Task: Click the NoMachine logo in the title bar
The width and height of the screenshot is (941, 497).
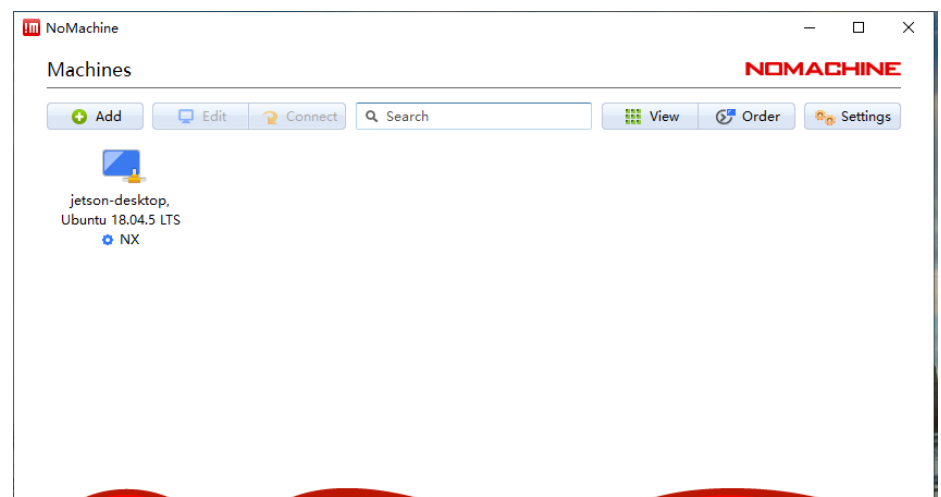Action: pos(31,28)
